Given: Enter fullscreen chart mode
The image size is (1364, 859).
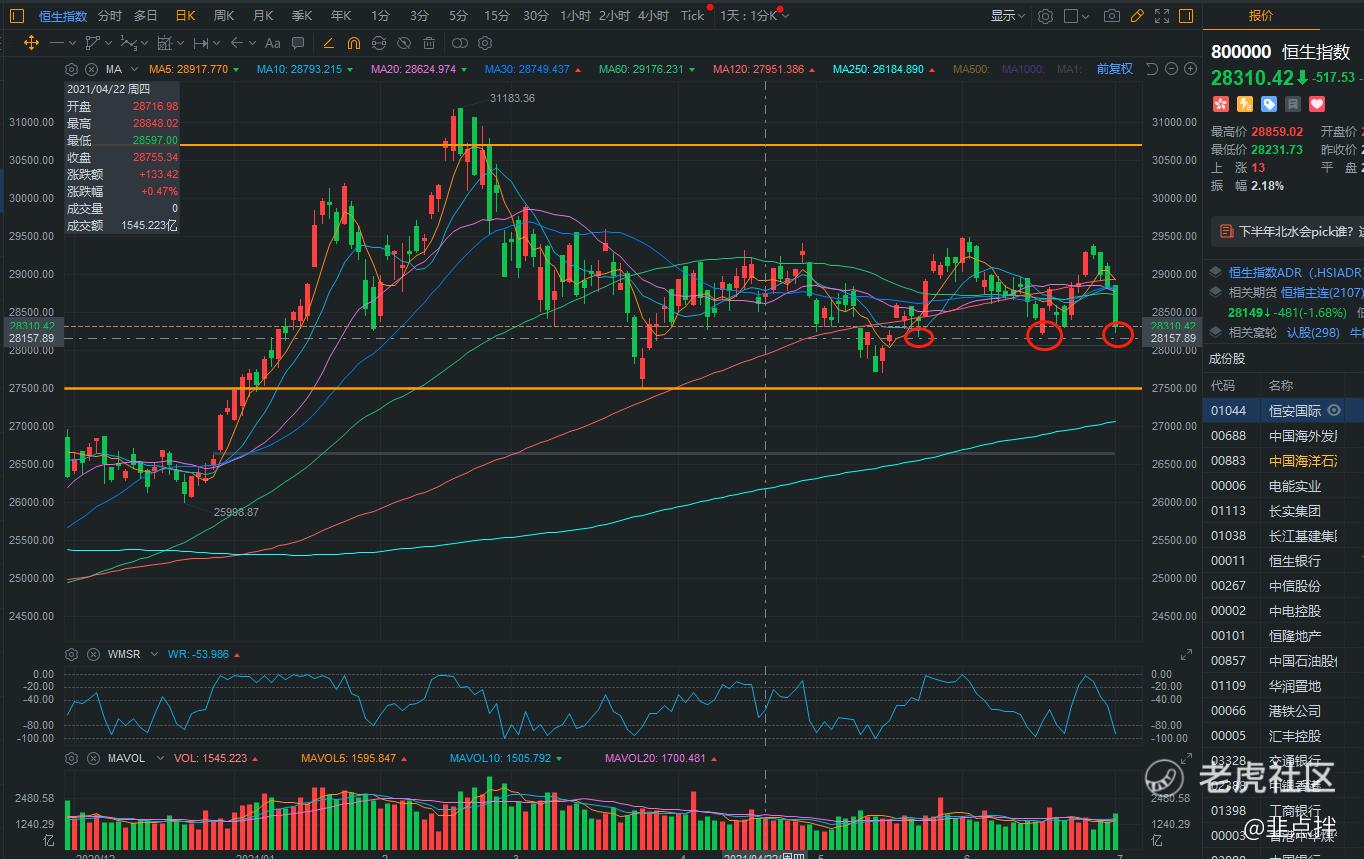Looking at the screenshot, I should pos(1161,16).
